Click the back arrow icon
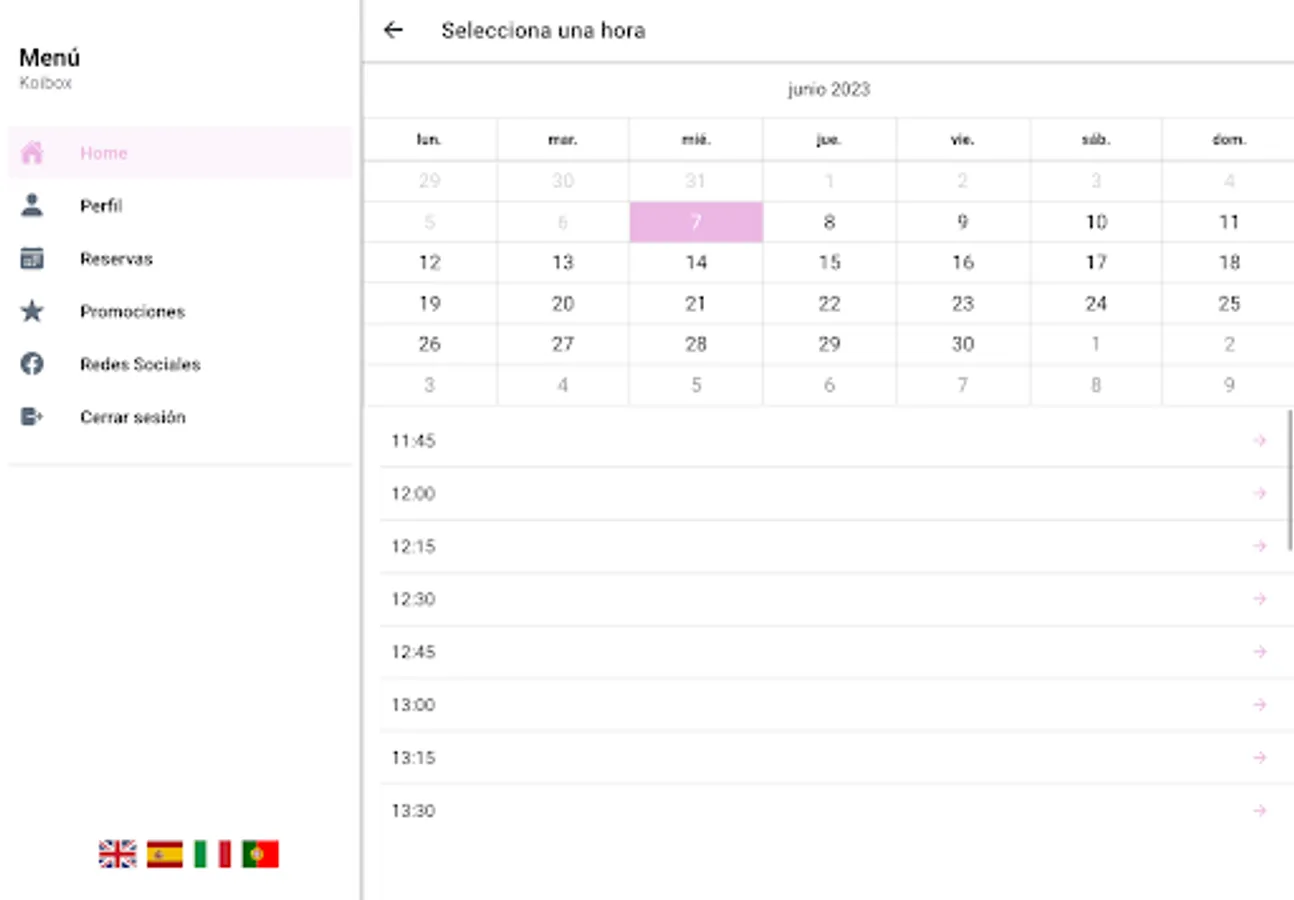The width and height of the screenshot is (1294, 900). coord(393,30)
